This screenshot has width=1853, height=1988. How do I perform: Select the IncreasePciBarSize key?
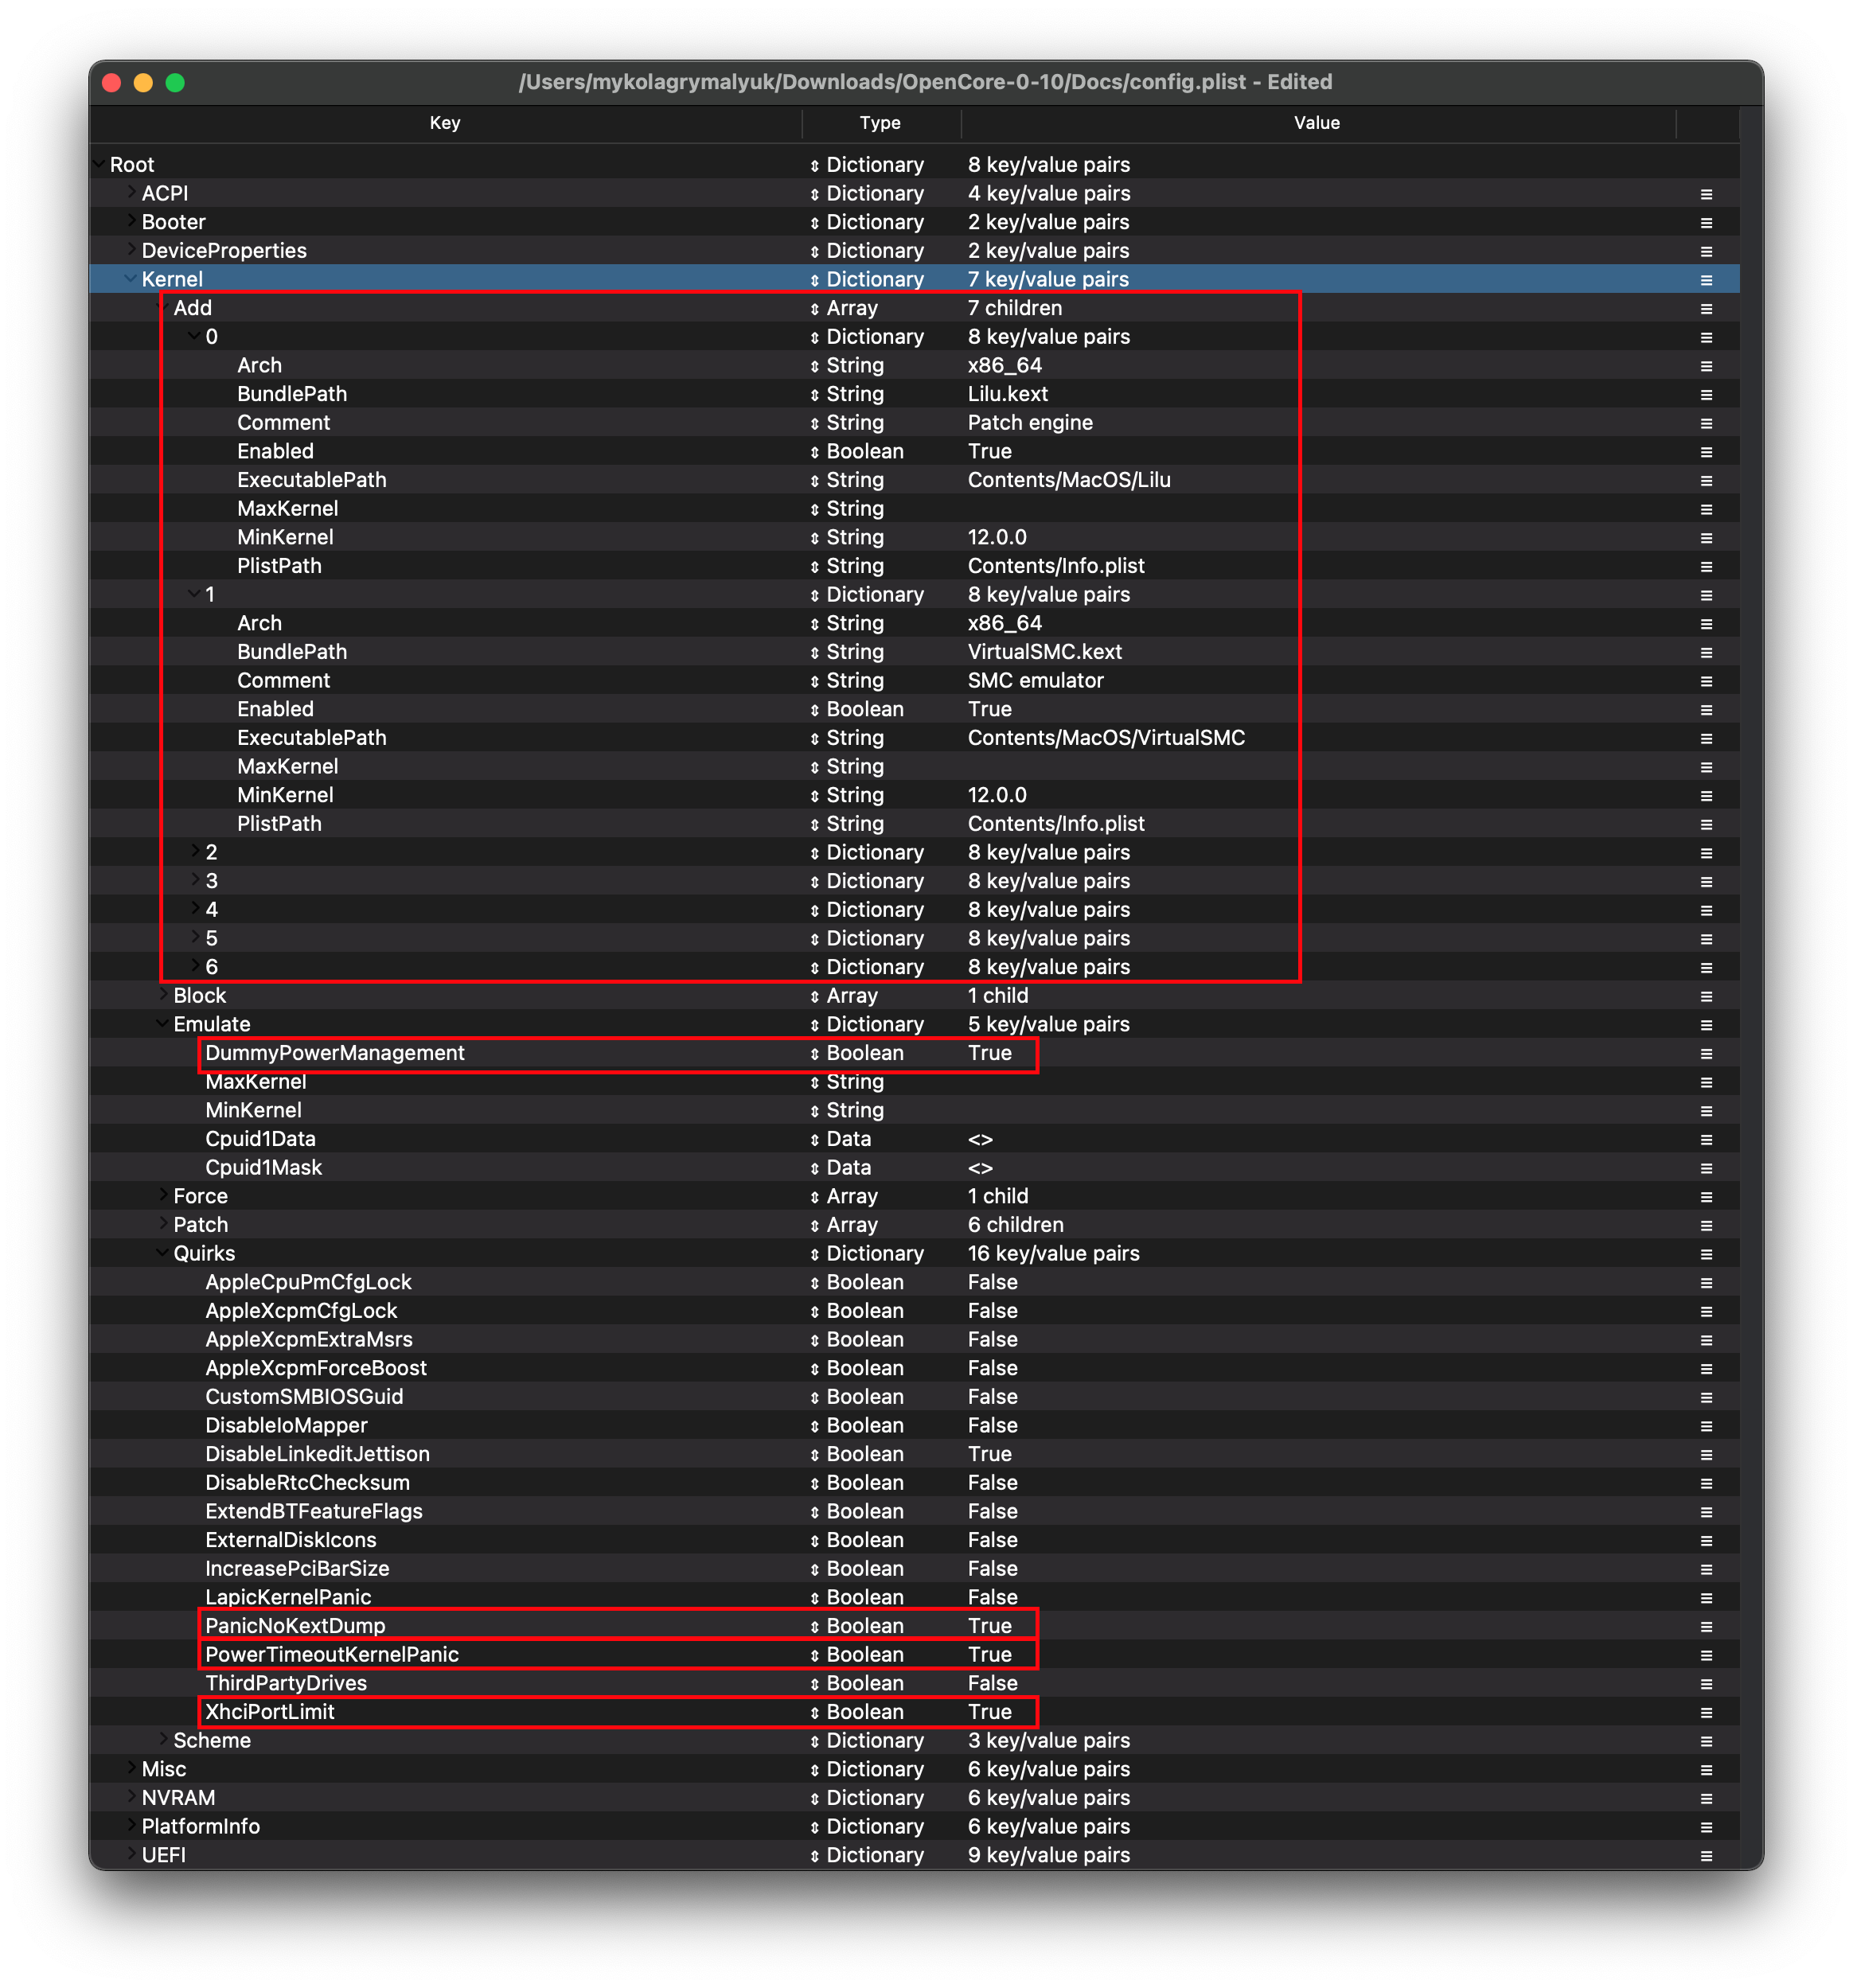[x=297, y=1569]
